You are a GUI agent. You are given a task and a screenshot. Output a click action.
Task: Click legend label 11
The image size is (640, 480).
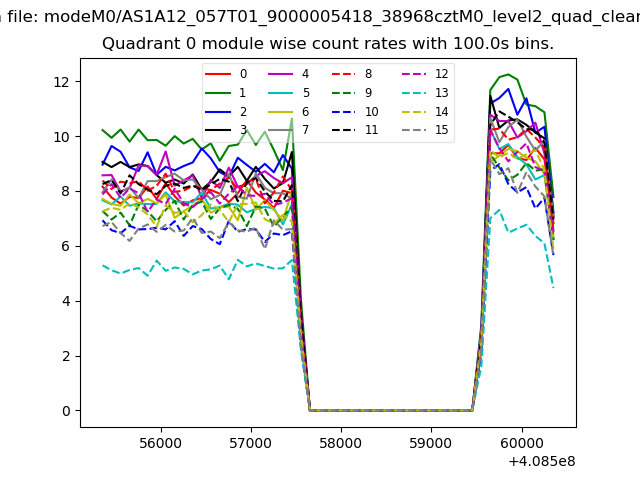(x=371, y=130)
